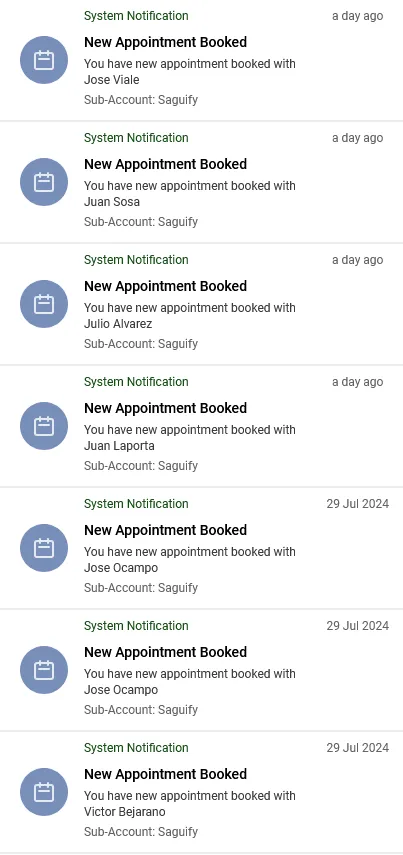Screen dimensions: 403x855
Task: Click the Sub-Account: Saguify line under Victor Bejarano
Action: point(141,832)
